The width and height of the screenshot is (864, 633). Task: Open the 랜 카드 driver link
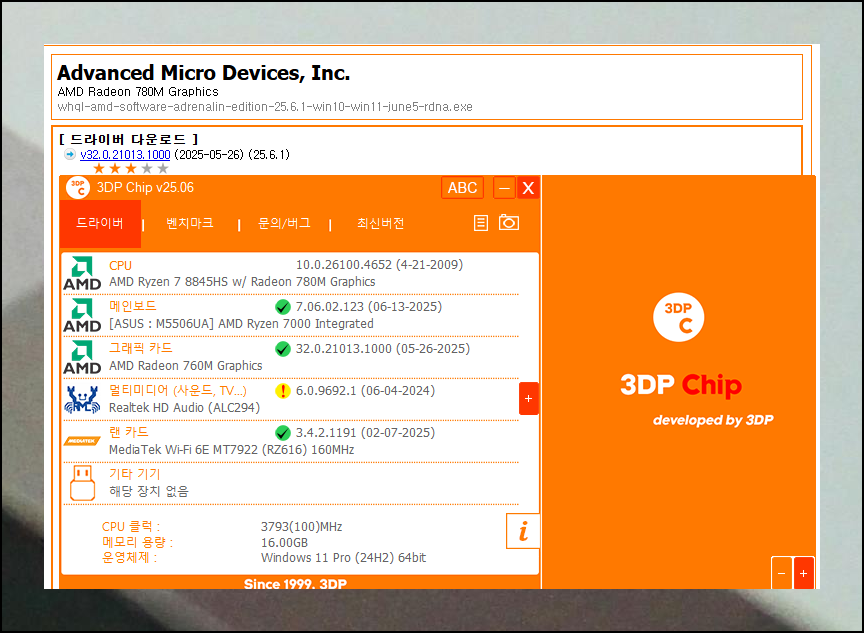click(x=129, y=432)
